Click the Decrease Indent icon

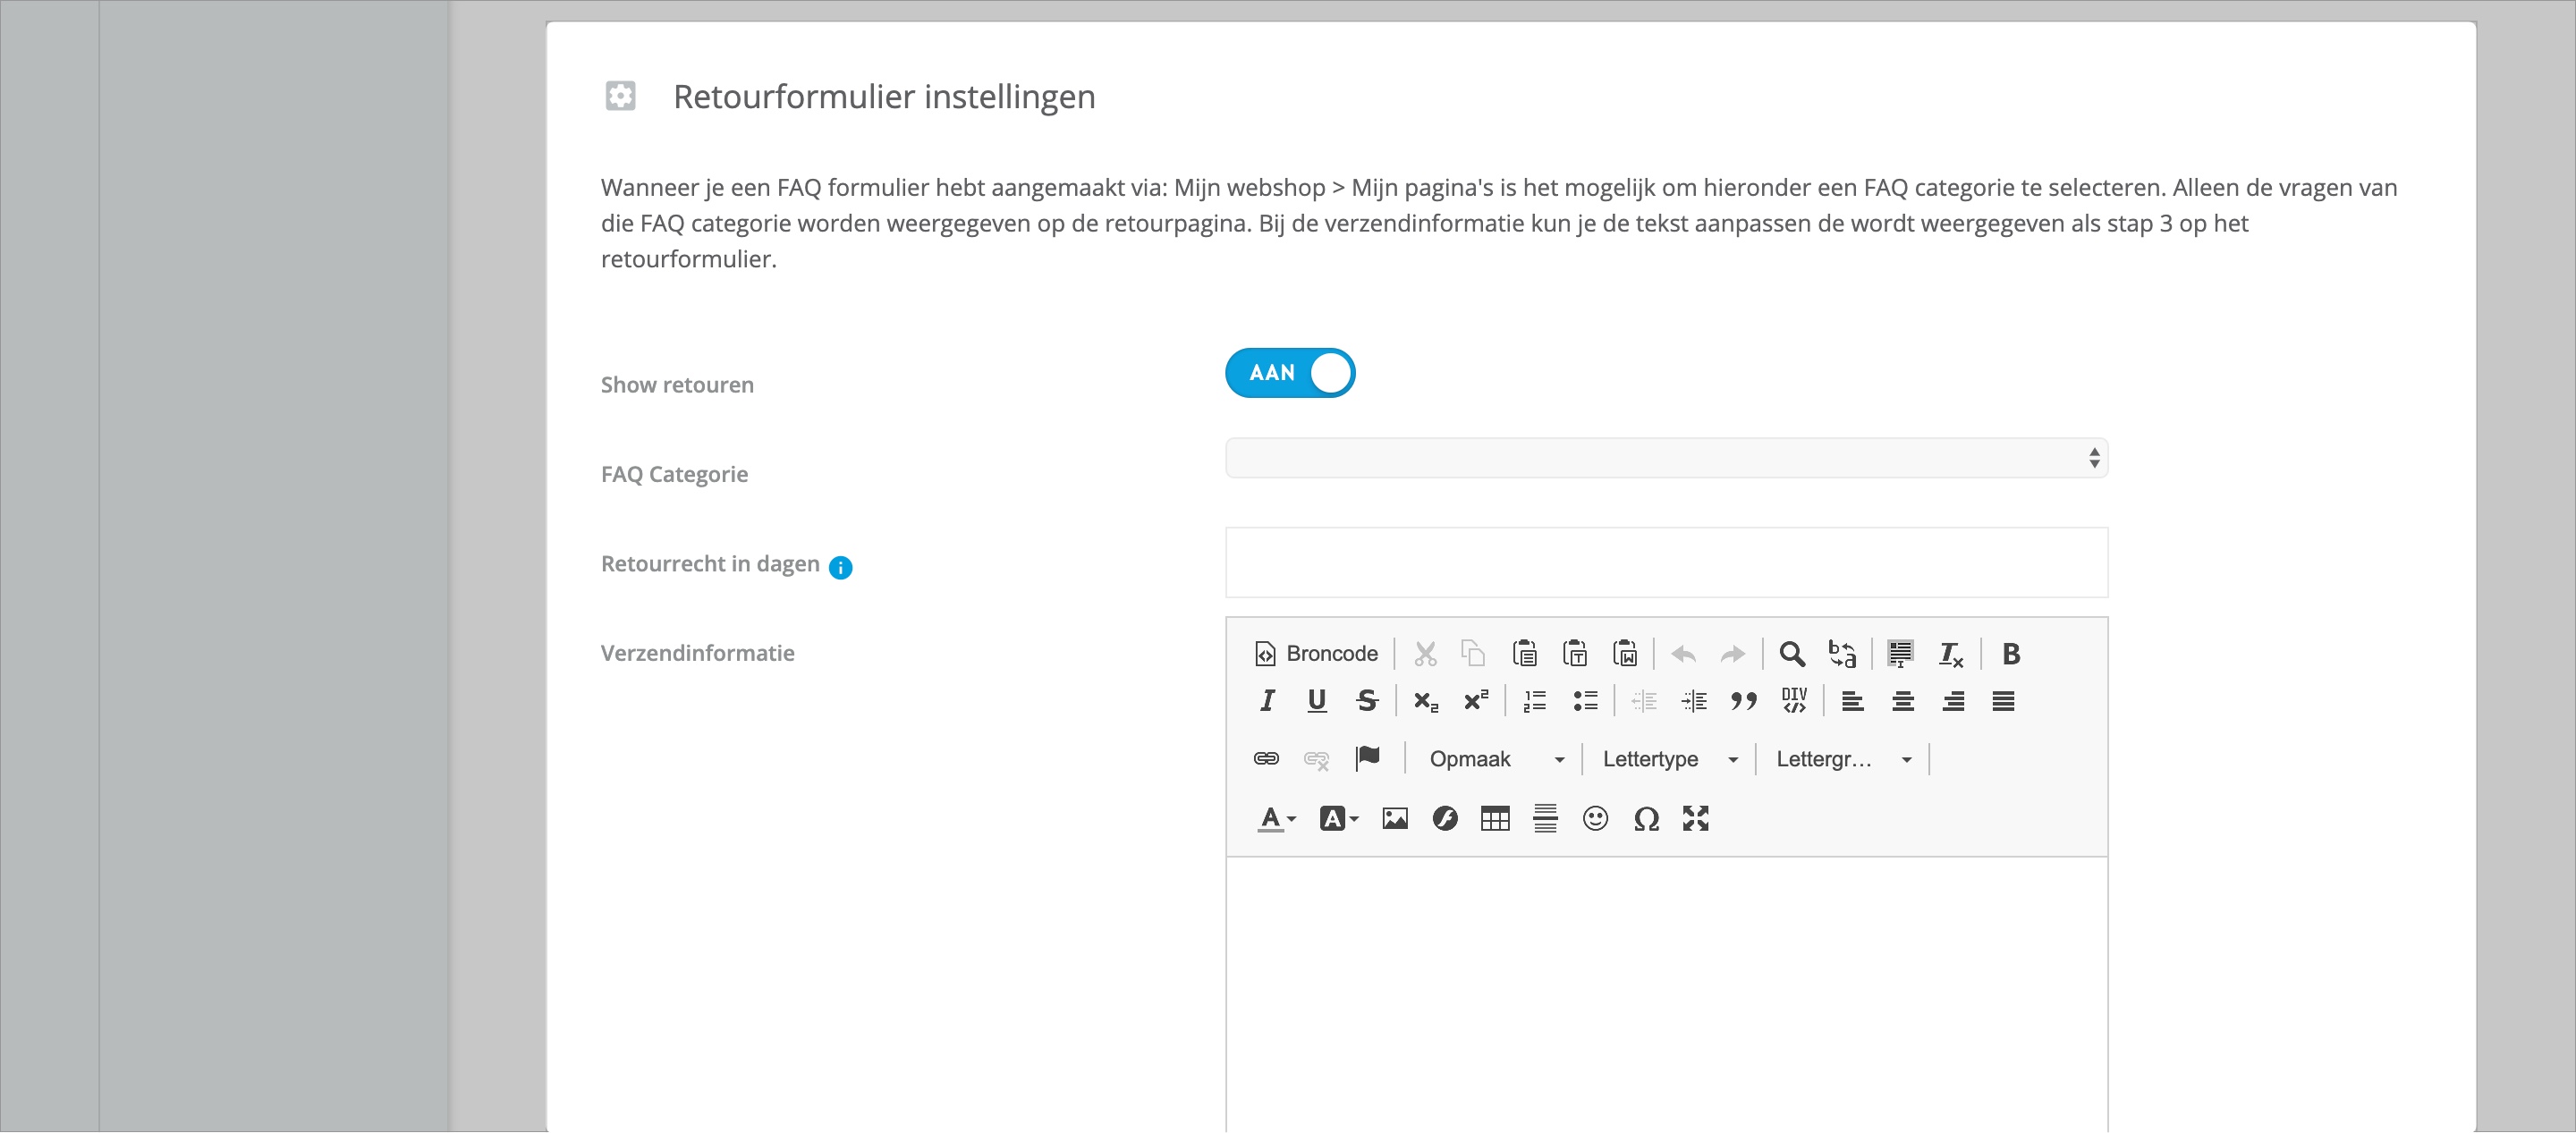point(1644,701)
